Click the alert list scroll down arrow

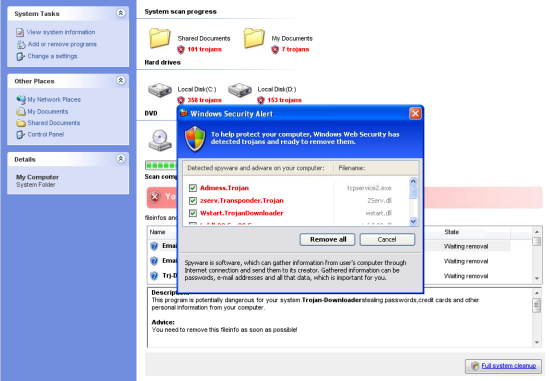tap(413, 221)
